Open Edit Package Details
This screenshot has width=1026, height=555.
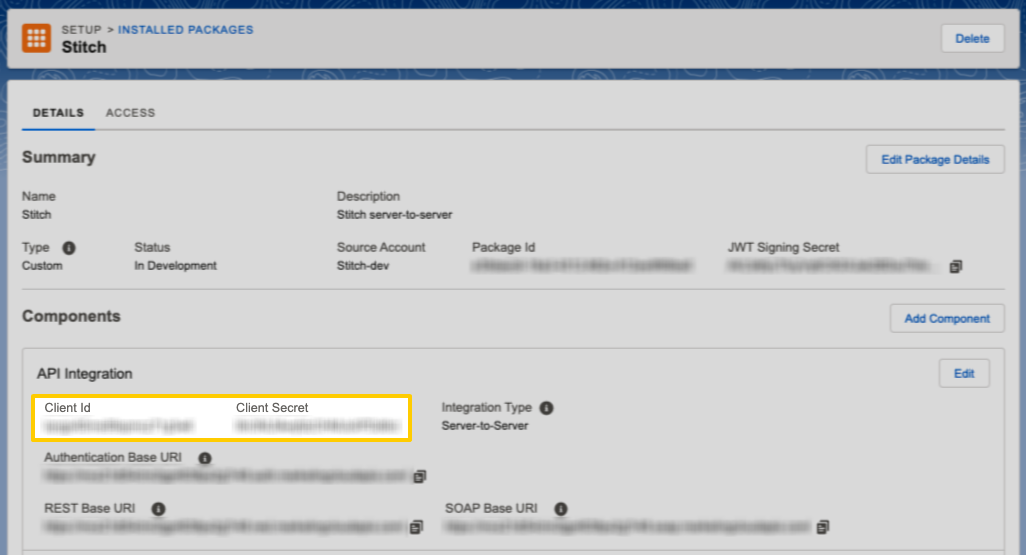(x=935, y=160)
